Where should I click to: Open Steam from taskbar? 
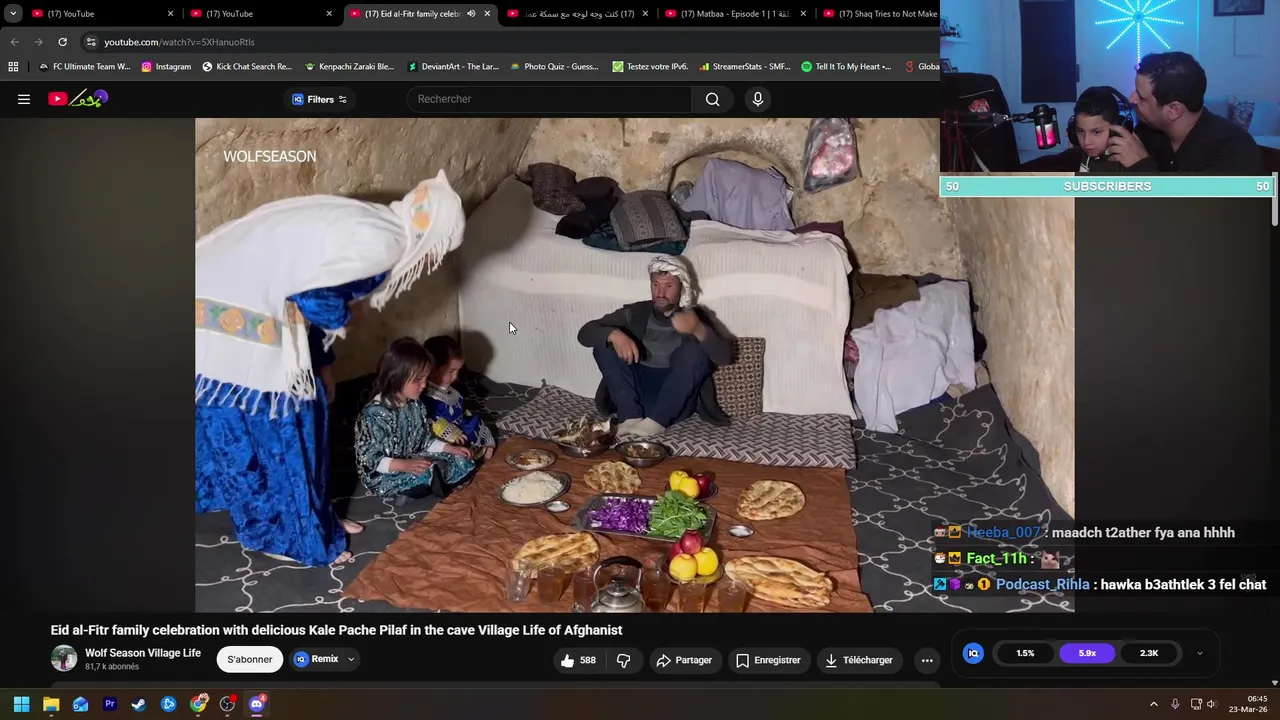pos(139,704)
